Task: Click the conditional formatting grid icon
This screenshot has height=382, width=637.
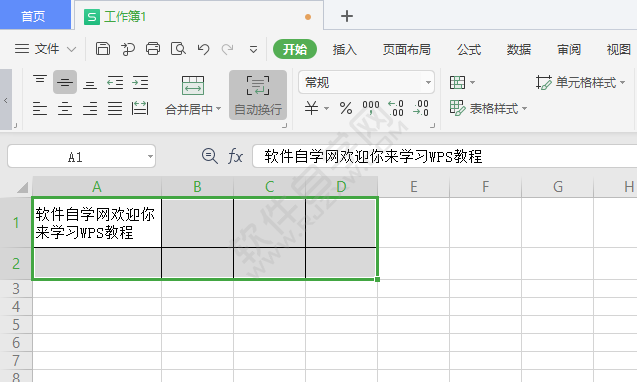Action: pyautogui.click(x=457, y=82)
